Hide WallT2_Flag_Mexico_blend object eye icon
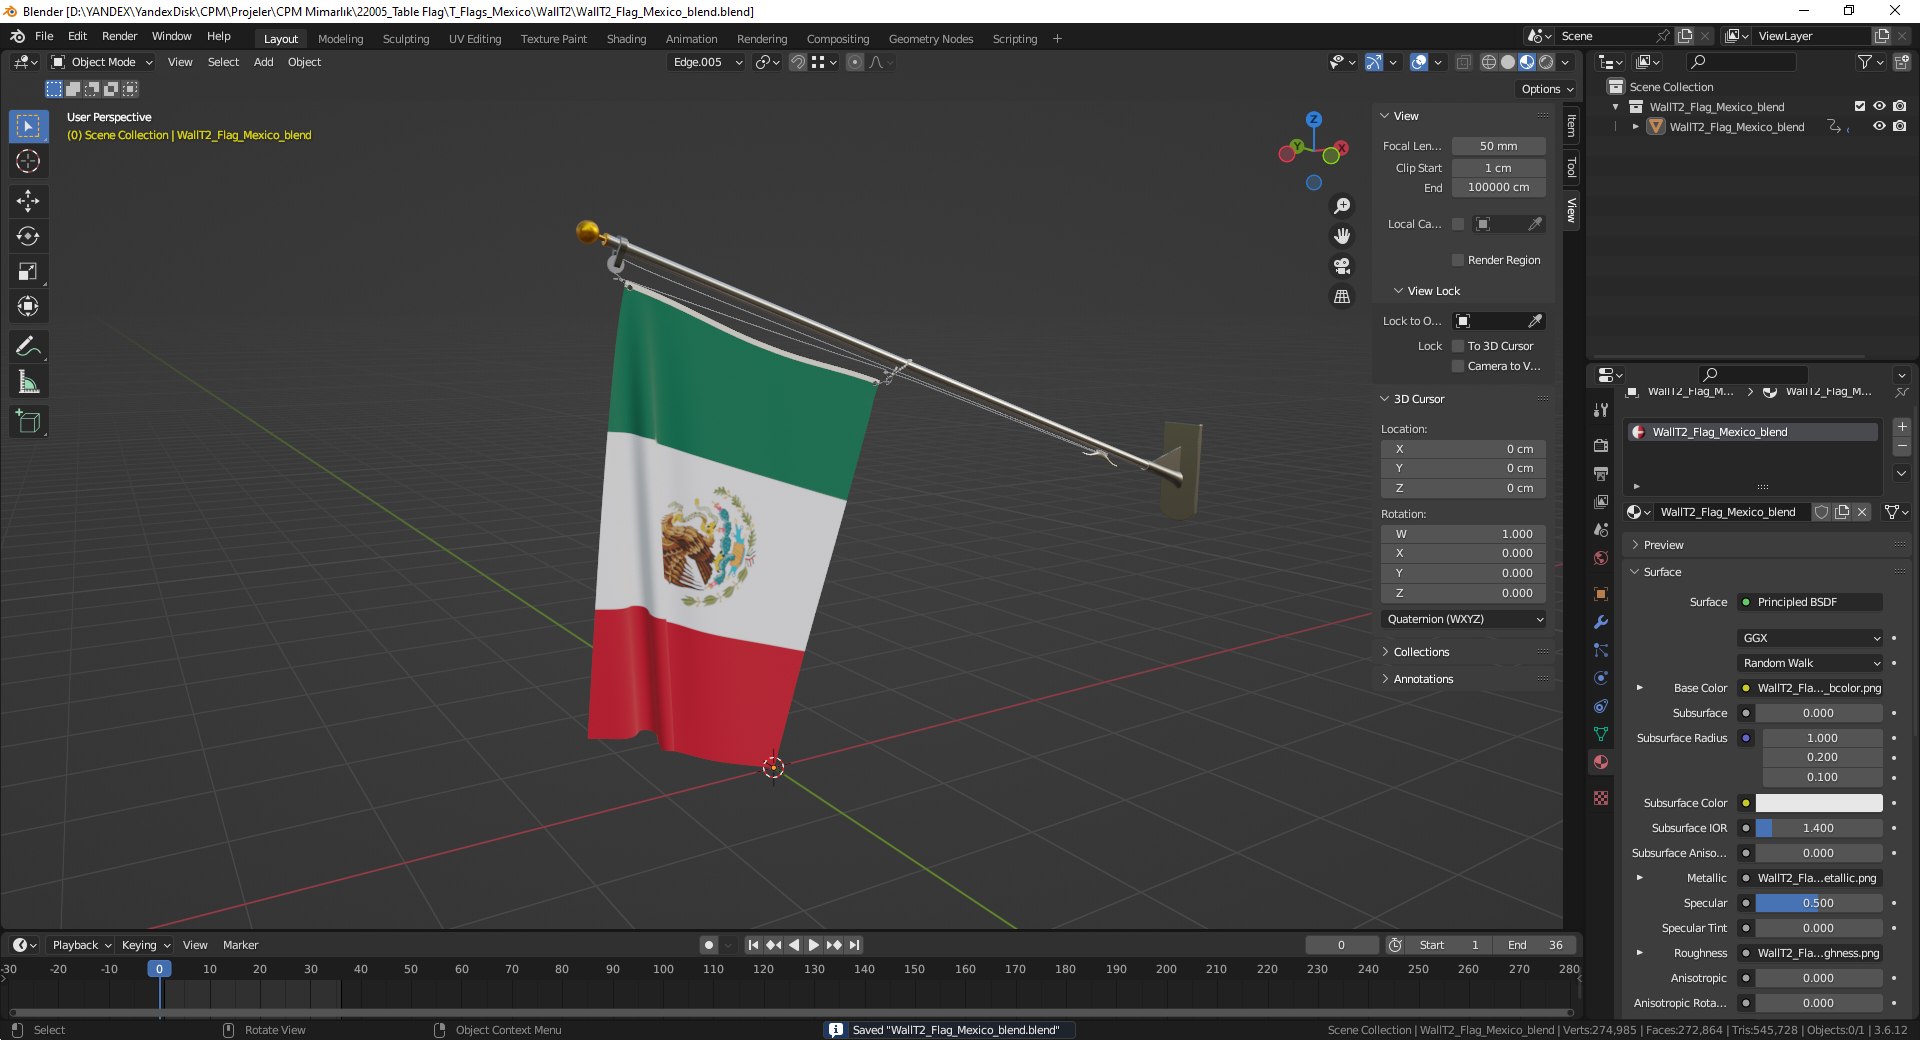This screenshot has height=1040, width=1920. tap(1879, 126)
